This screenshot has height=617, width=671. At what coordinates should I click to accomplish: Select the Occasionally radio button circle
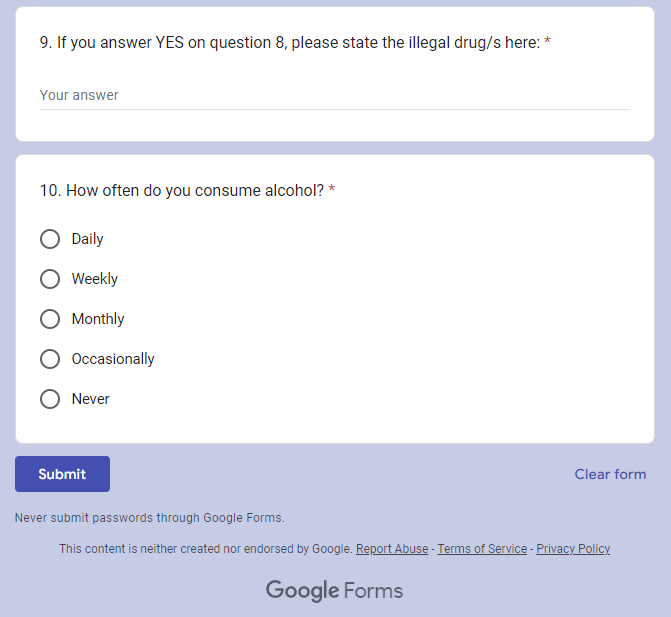[50, 359]
